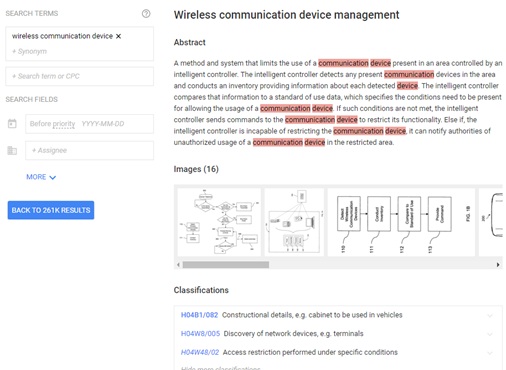Expand the H04B1/082 classification row chevron
Image resolution: width=506 pixels, height=370 pixels.
490,315
